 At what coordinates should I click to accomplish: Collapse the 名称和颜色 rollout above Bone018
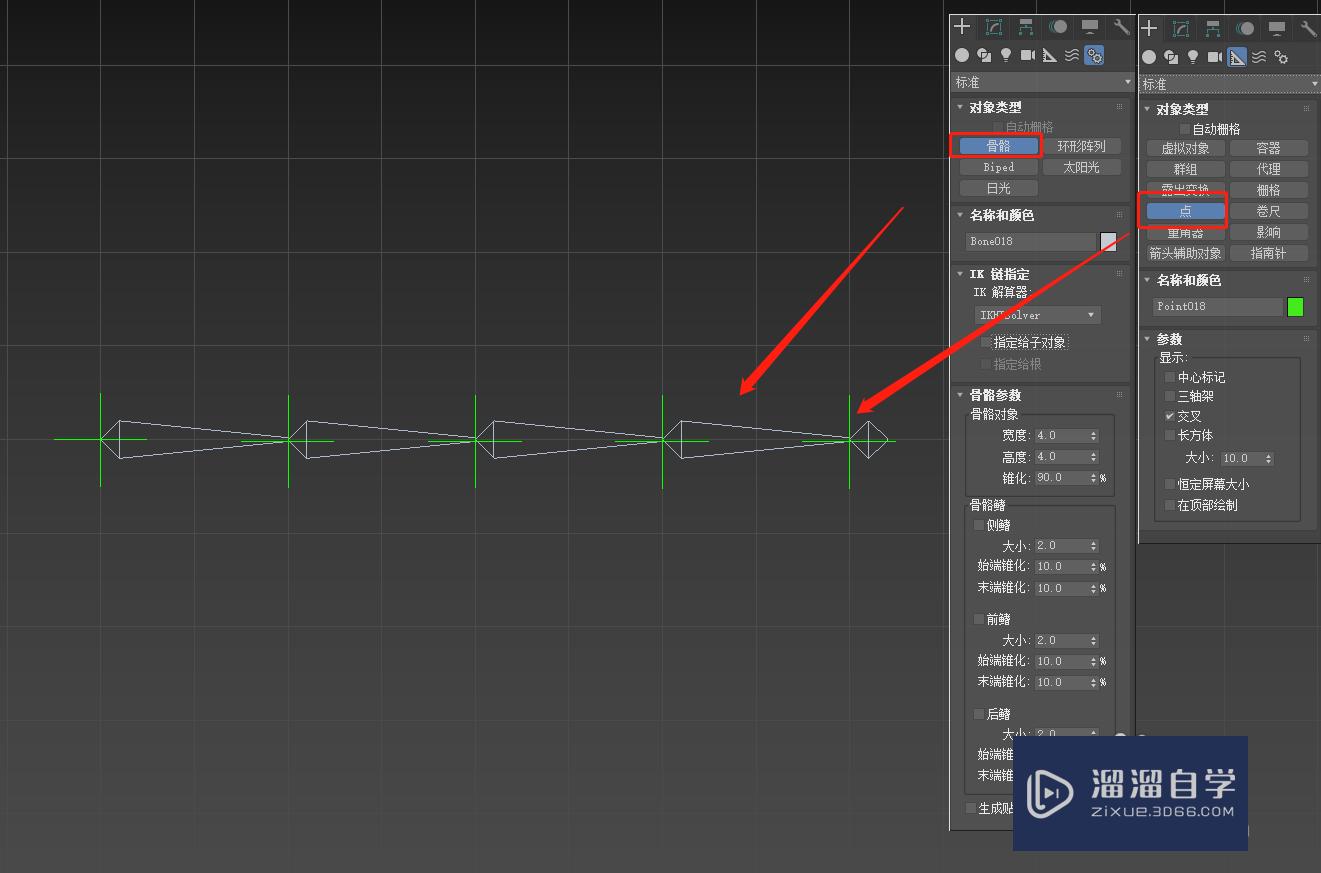pos(961,215)
